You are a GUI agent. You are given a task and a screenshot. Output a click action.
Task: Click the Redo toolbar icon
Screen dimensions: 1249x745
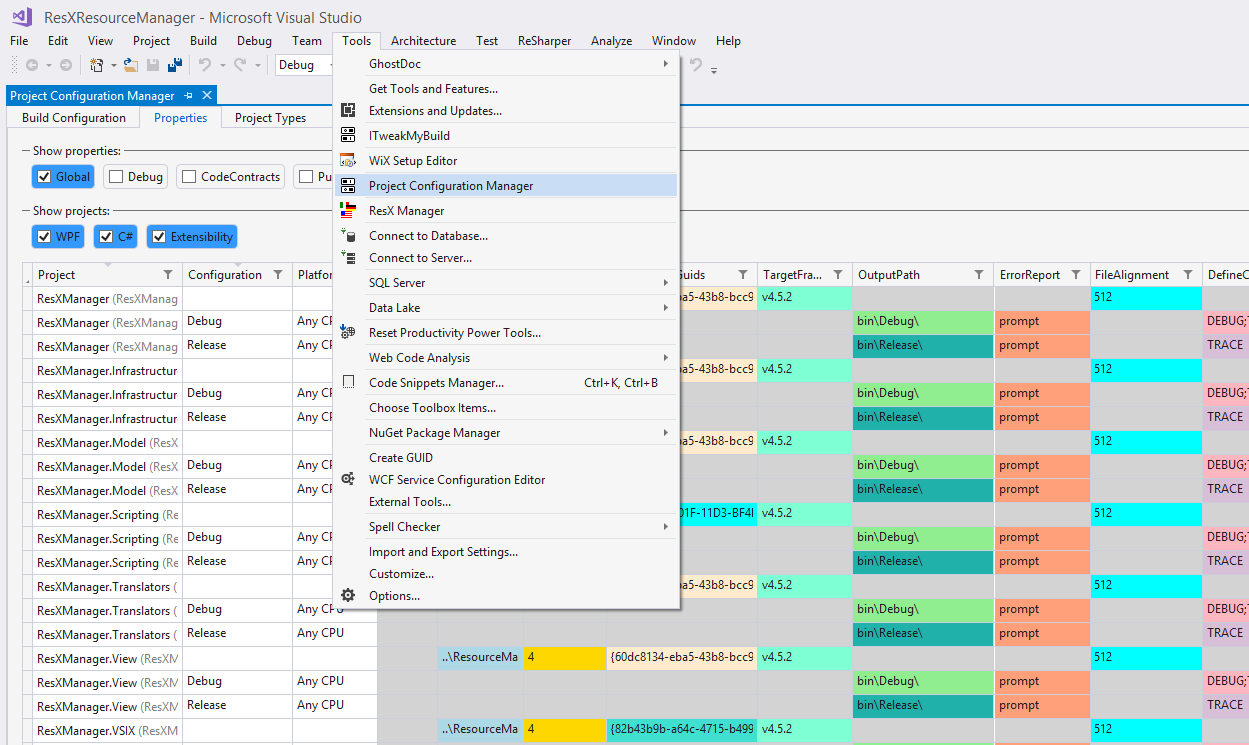coord(240,65)
